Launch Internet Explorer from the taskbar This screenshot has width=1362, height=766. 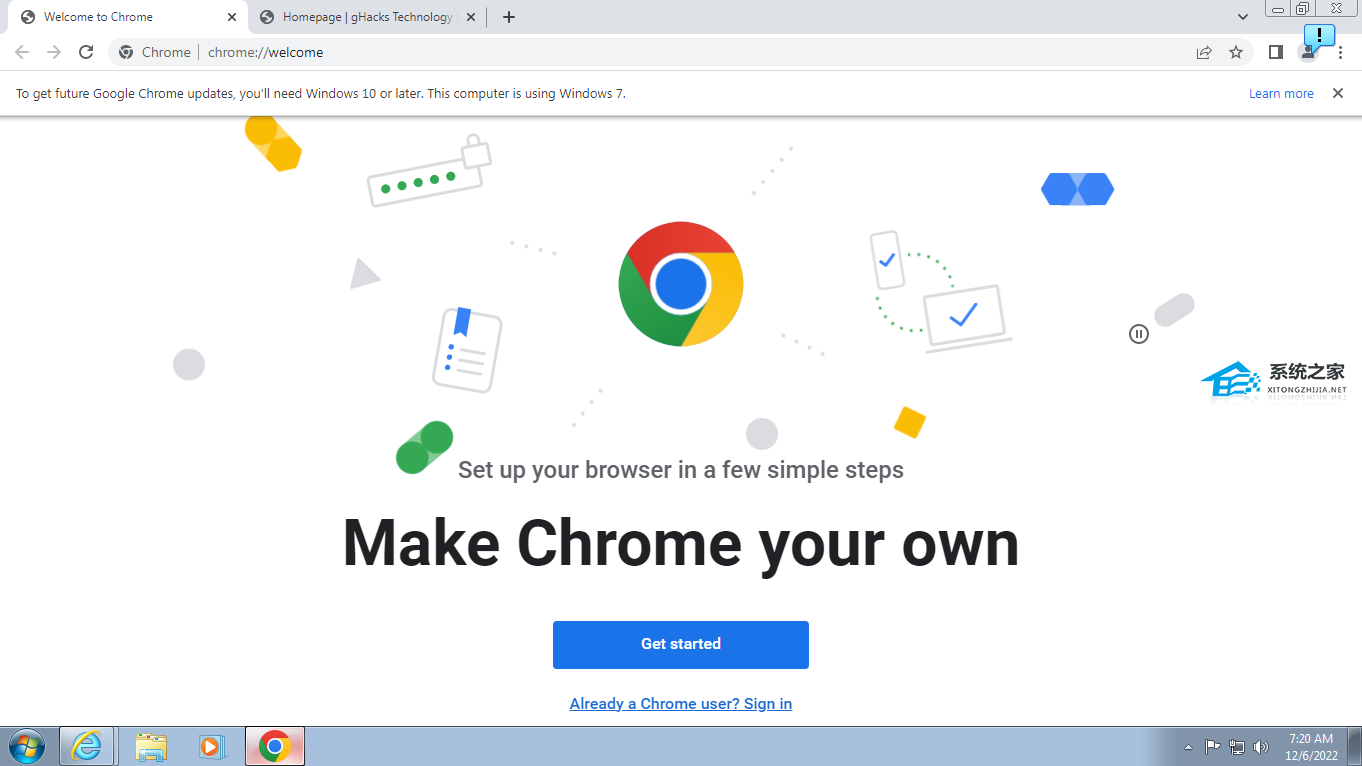87,746
